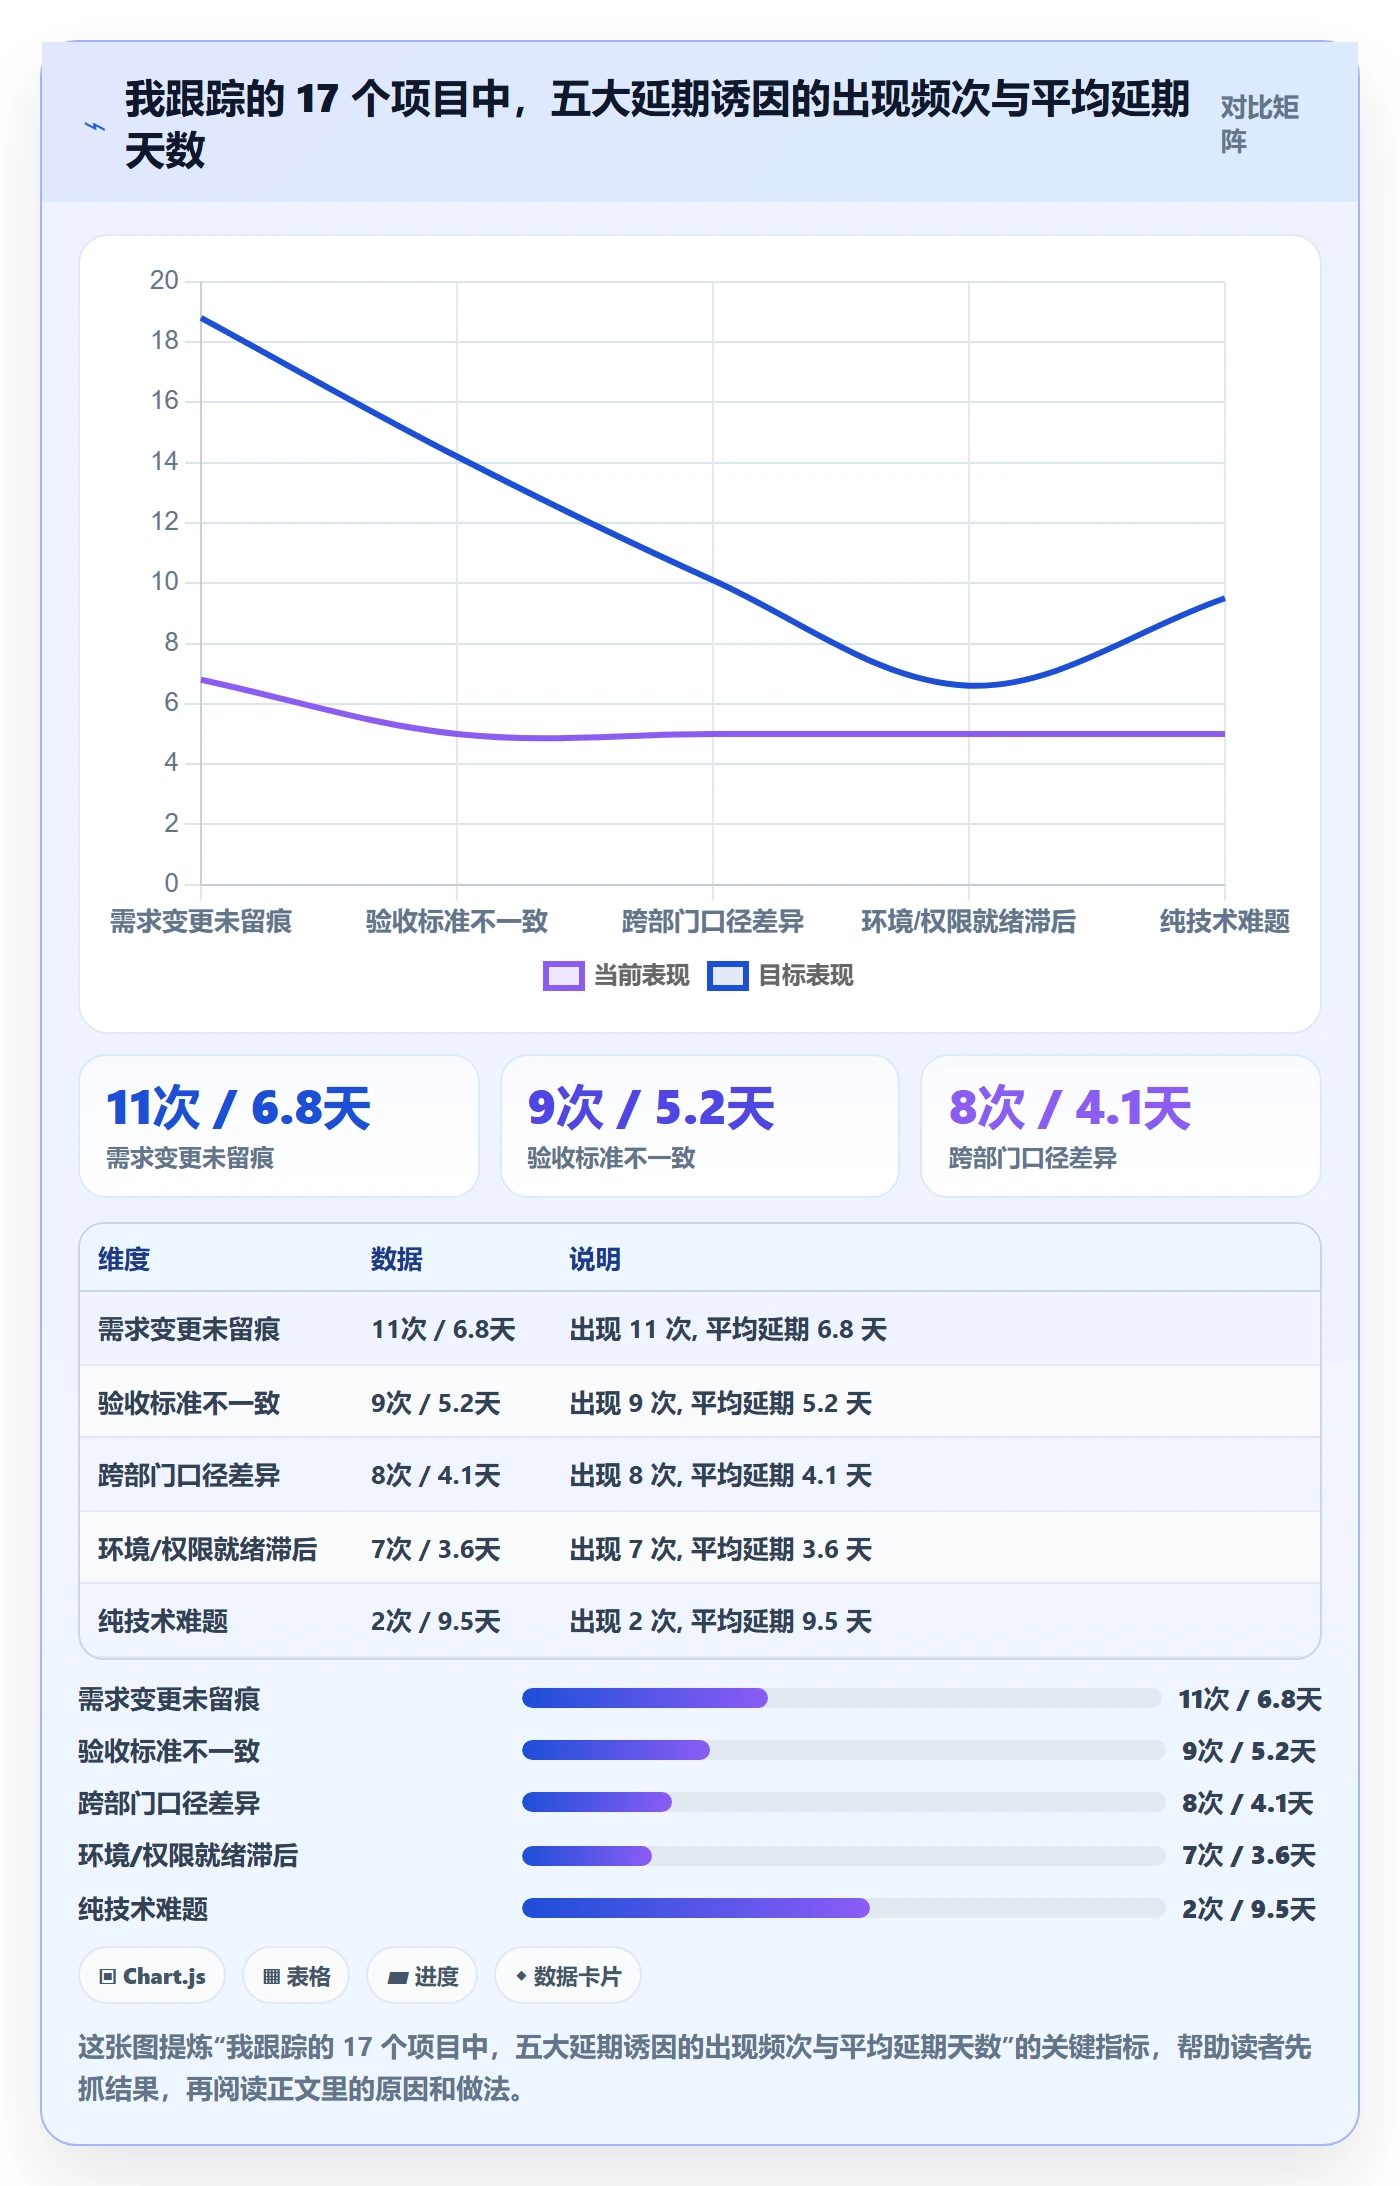Image resolution: width=1400 pixels, height=2186 pixels.
Task: Click chart x-axis label 跨部门口径差异
Action: 713,922
